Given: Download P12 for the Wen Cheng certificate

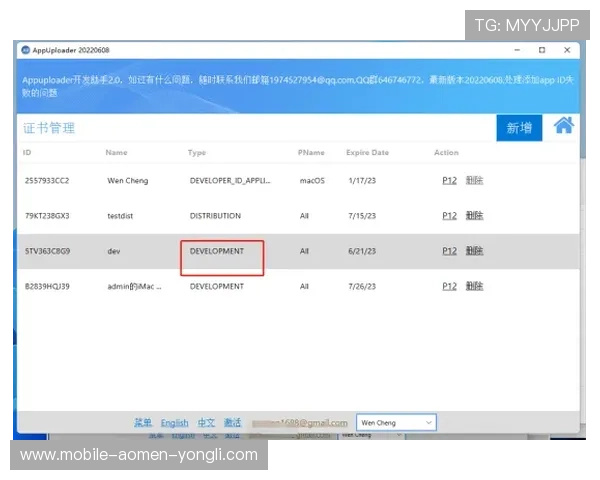Looking at the screenshot, I should pyautogui.click(x=450, y=180).
